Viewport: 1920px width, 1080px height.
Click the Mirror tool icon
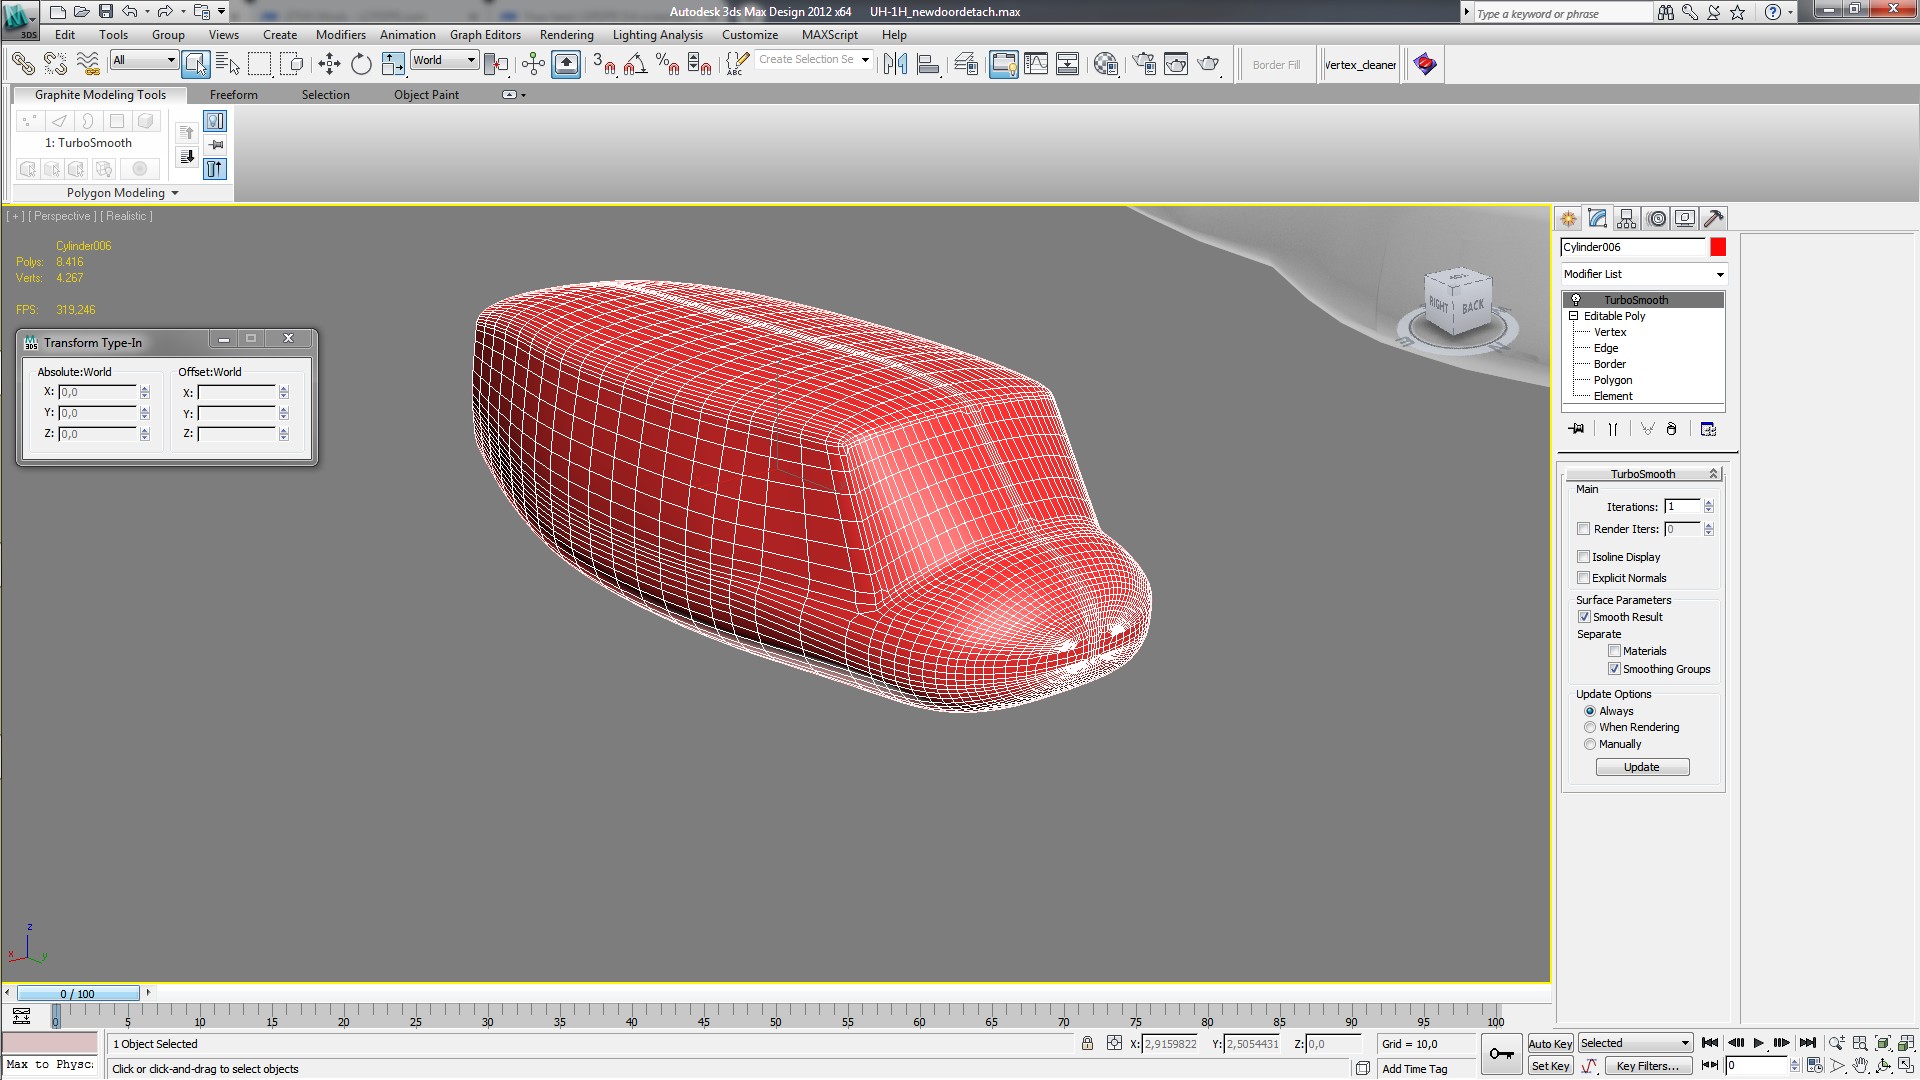pos(895,65)
